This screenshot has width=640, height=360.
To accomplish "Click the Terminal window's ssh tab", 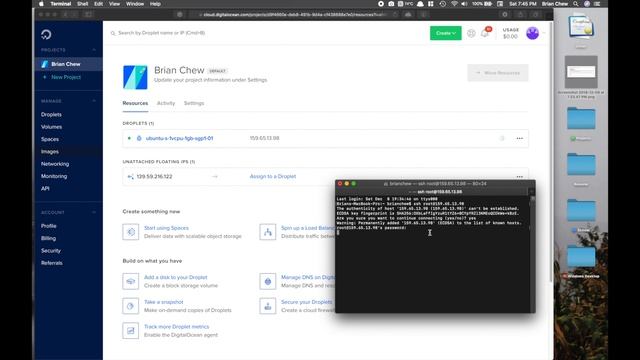I will click(433, 191).
